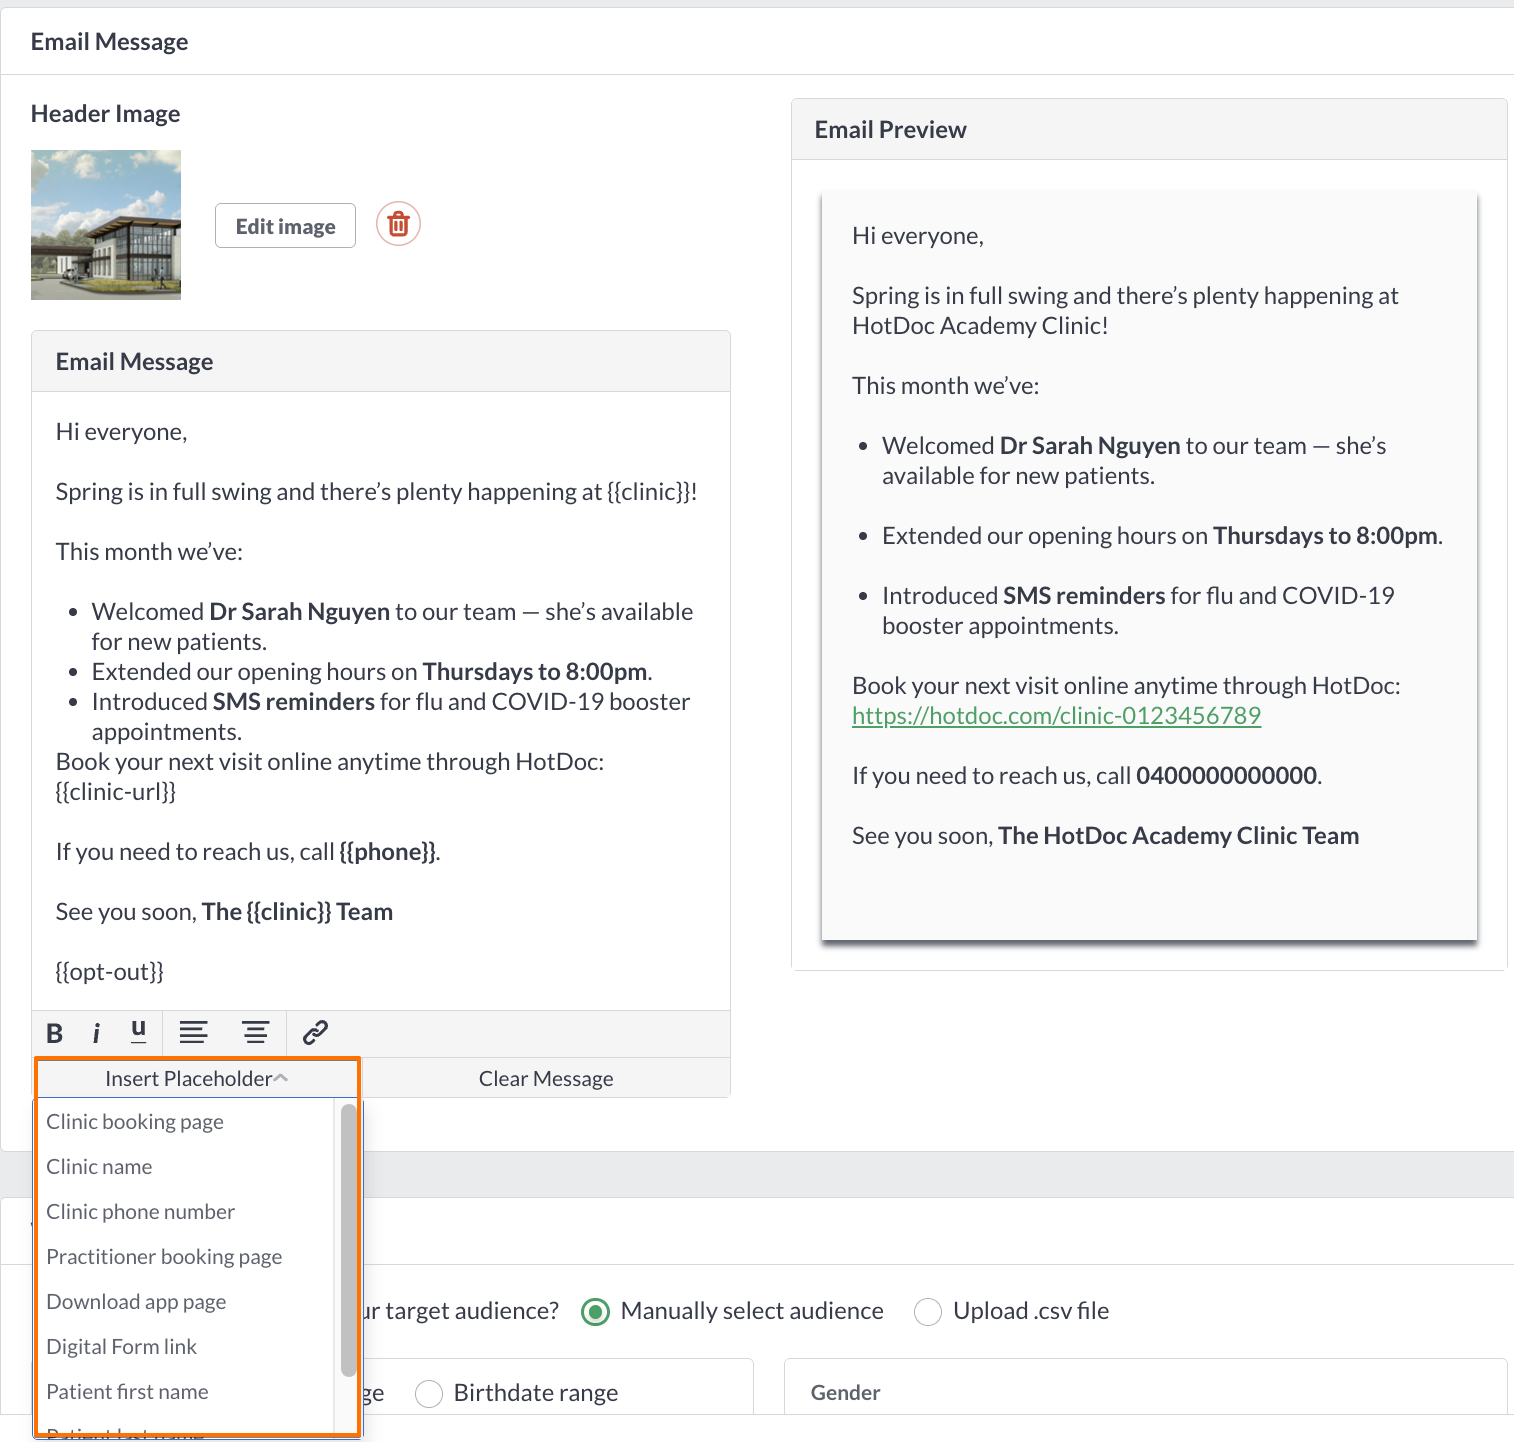The height and width of the screenshot is (1442, 1514).
Task: Click inside the email message text area
Action: point(381,701)
